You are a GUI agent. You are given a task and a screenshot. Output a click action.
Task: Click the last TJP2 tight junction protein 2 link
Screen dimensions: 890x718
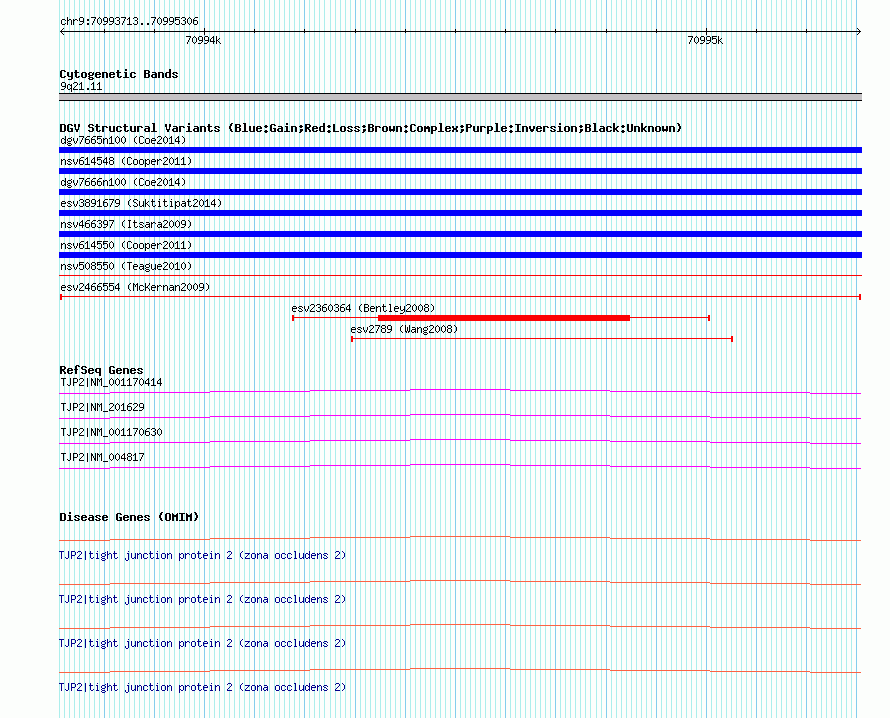(x=203, y=687)
